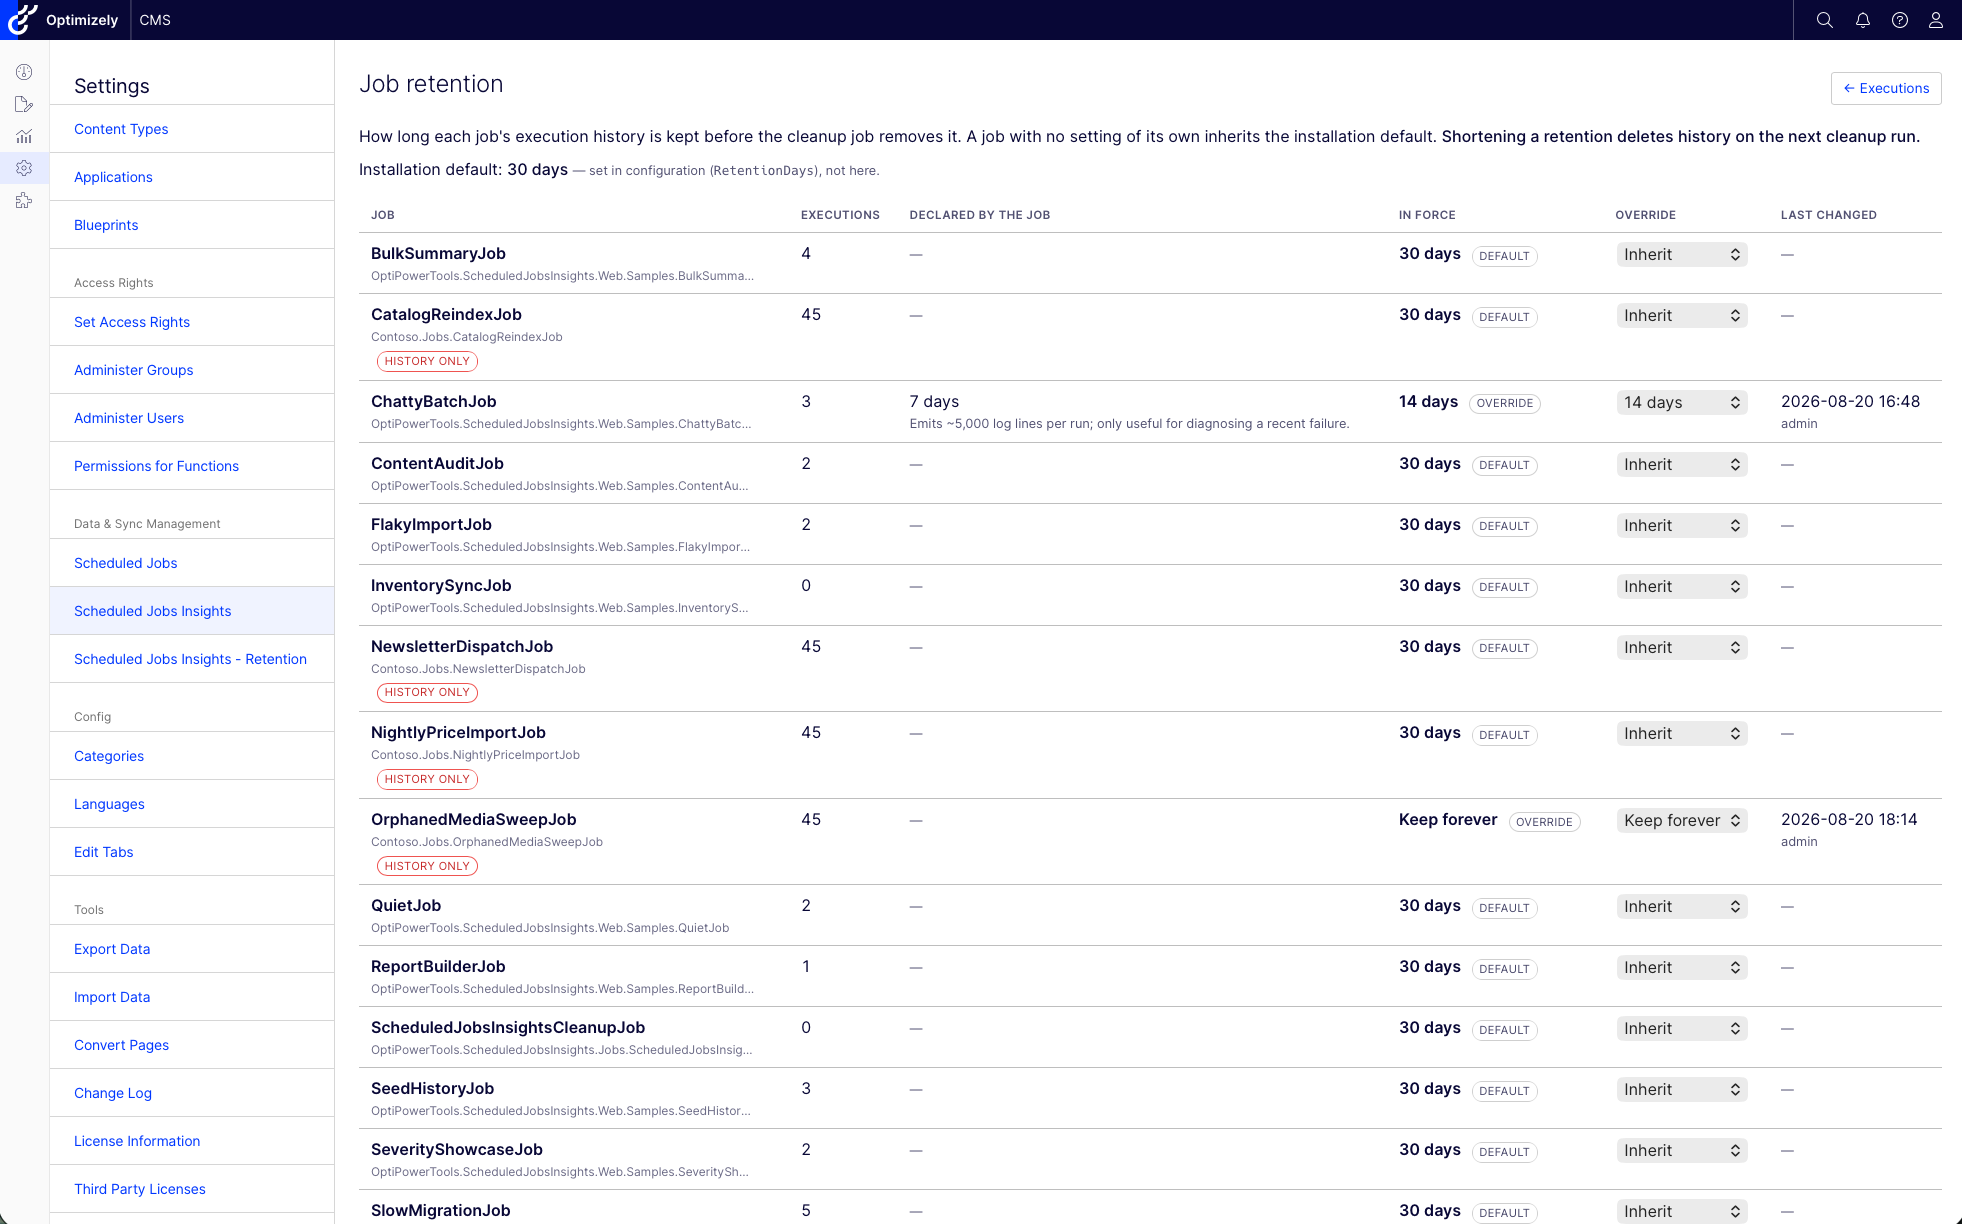
Task: Open the NightlyPriceImportJob override dropdown
Action: (x=1682, y=734)
